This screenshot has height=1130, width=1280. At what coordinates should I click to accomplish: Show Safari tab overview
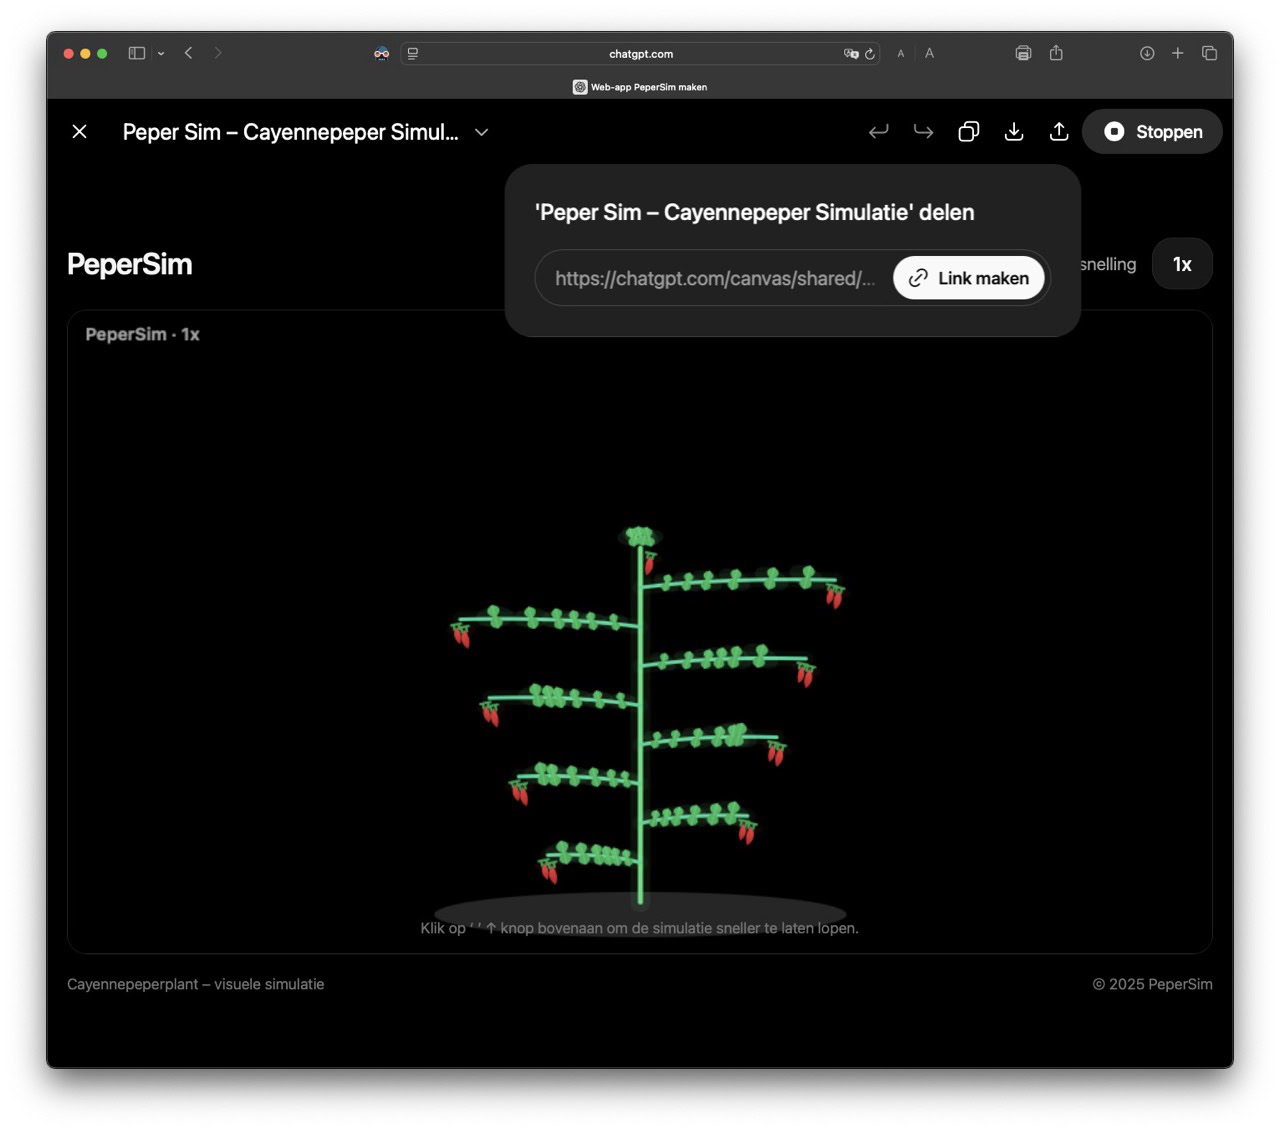(1209, 53)
